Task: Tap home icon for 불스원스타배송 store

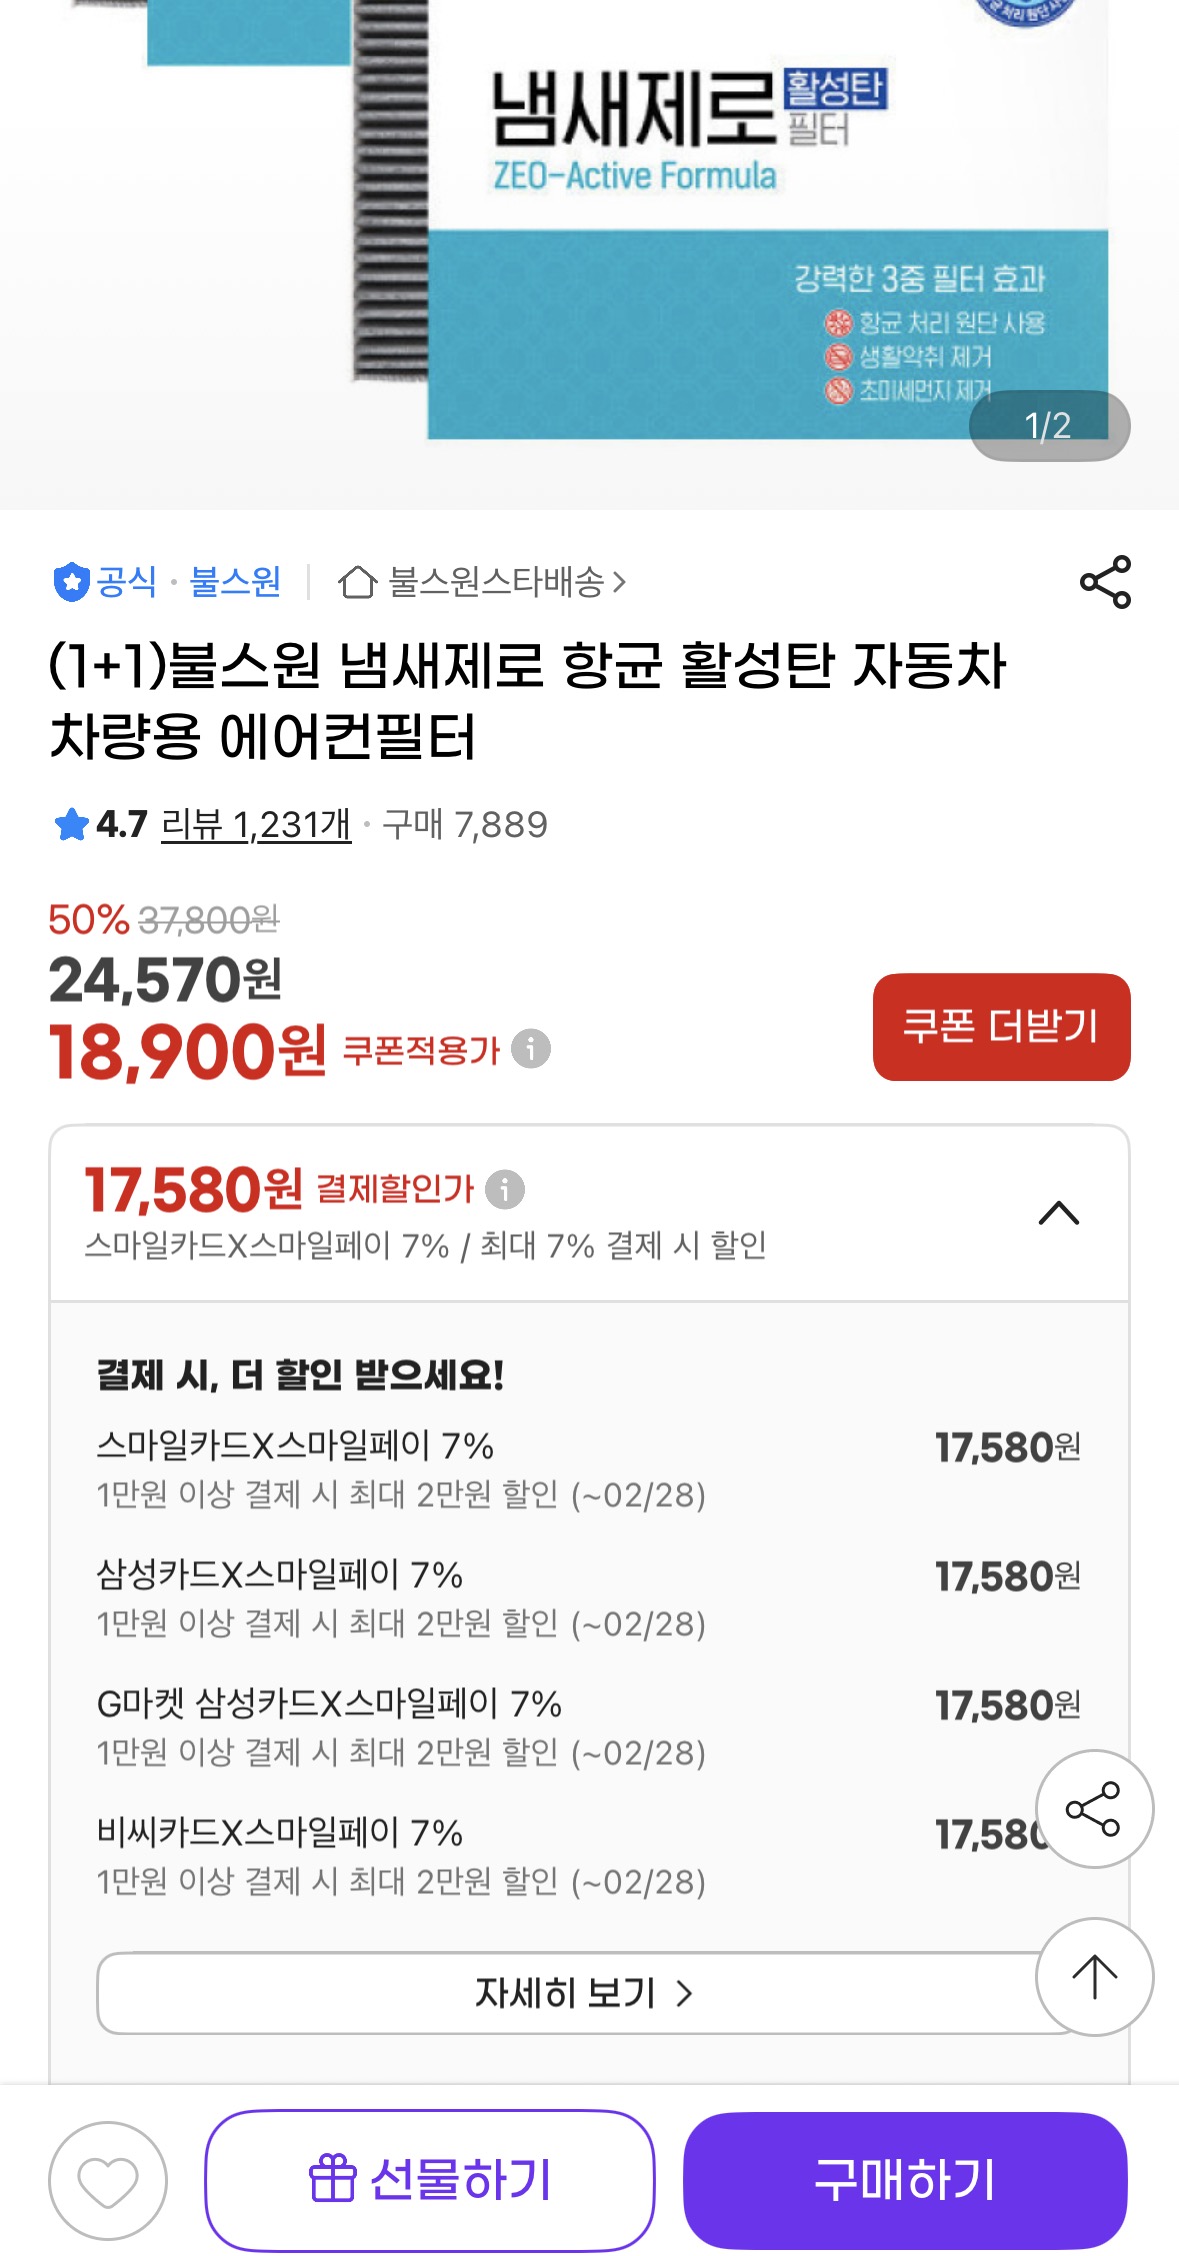Action: point(357,582)
